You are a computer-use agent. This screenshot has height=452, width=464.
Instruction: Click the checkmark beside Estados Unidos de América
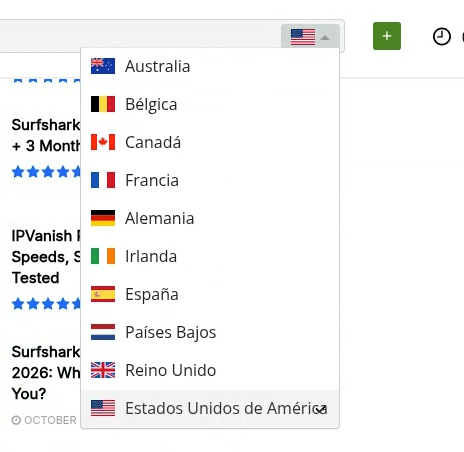tap(321, 409)
